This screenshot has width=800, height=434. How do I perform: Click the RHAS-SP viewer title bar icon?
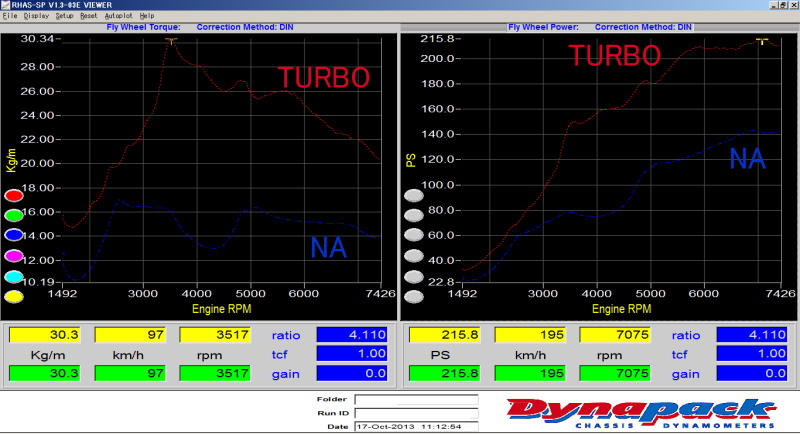pos(5,5)
